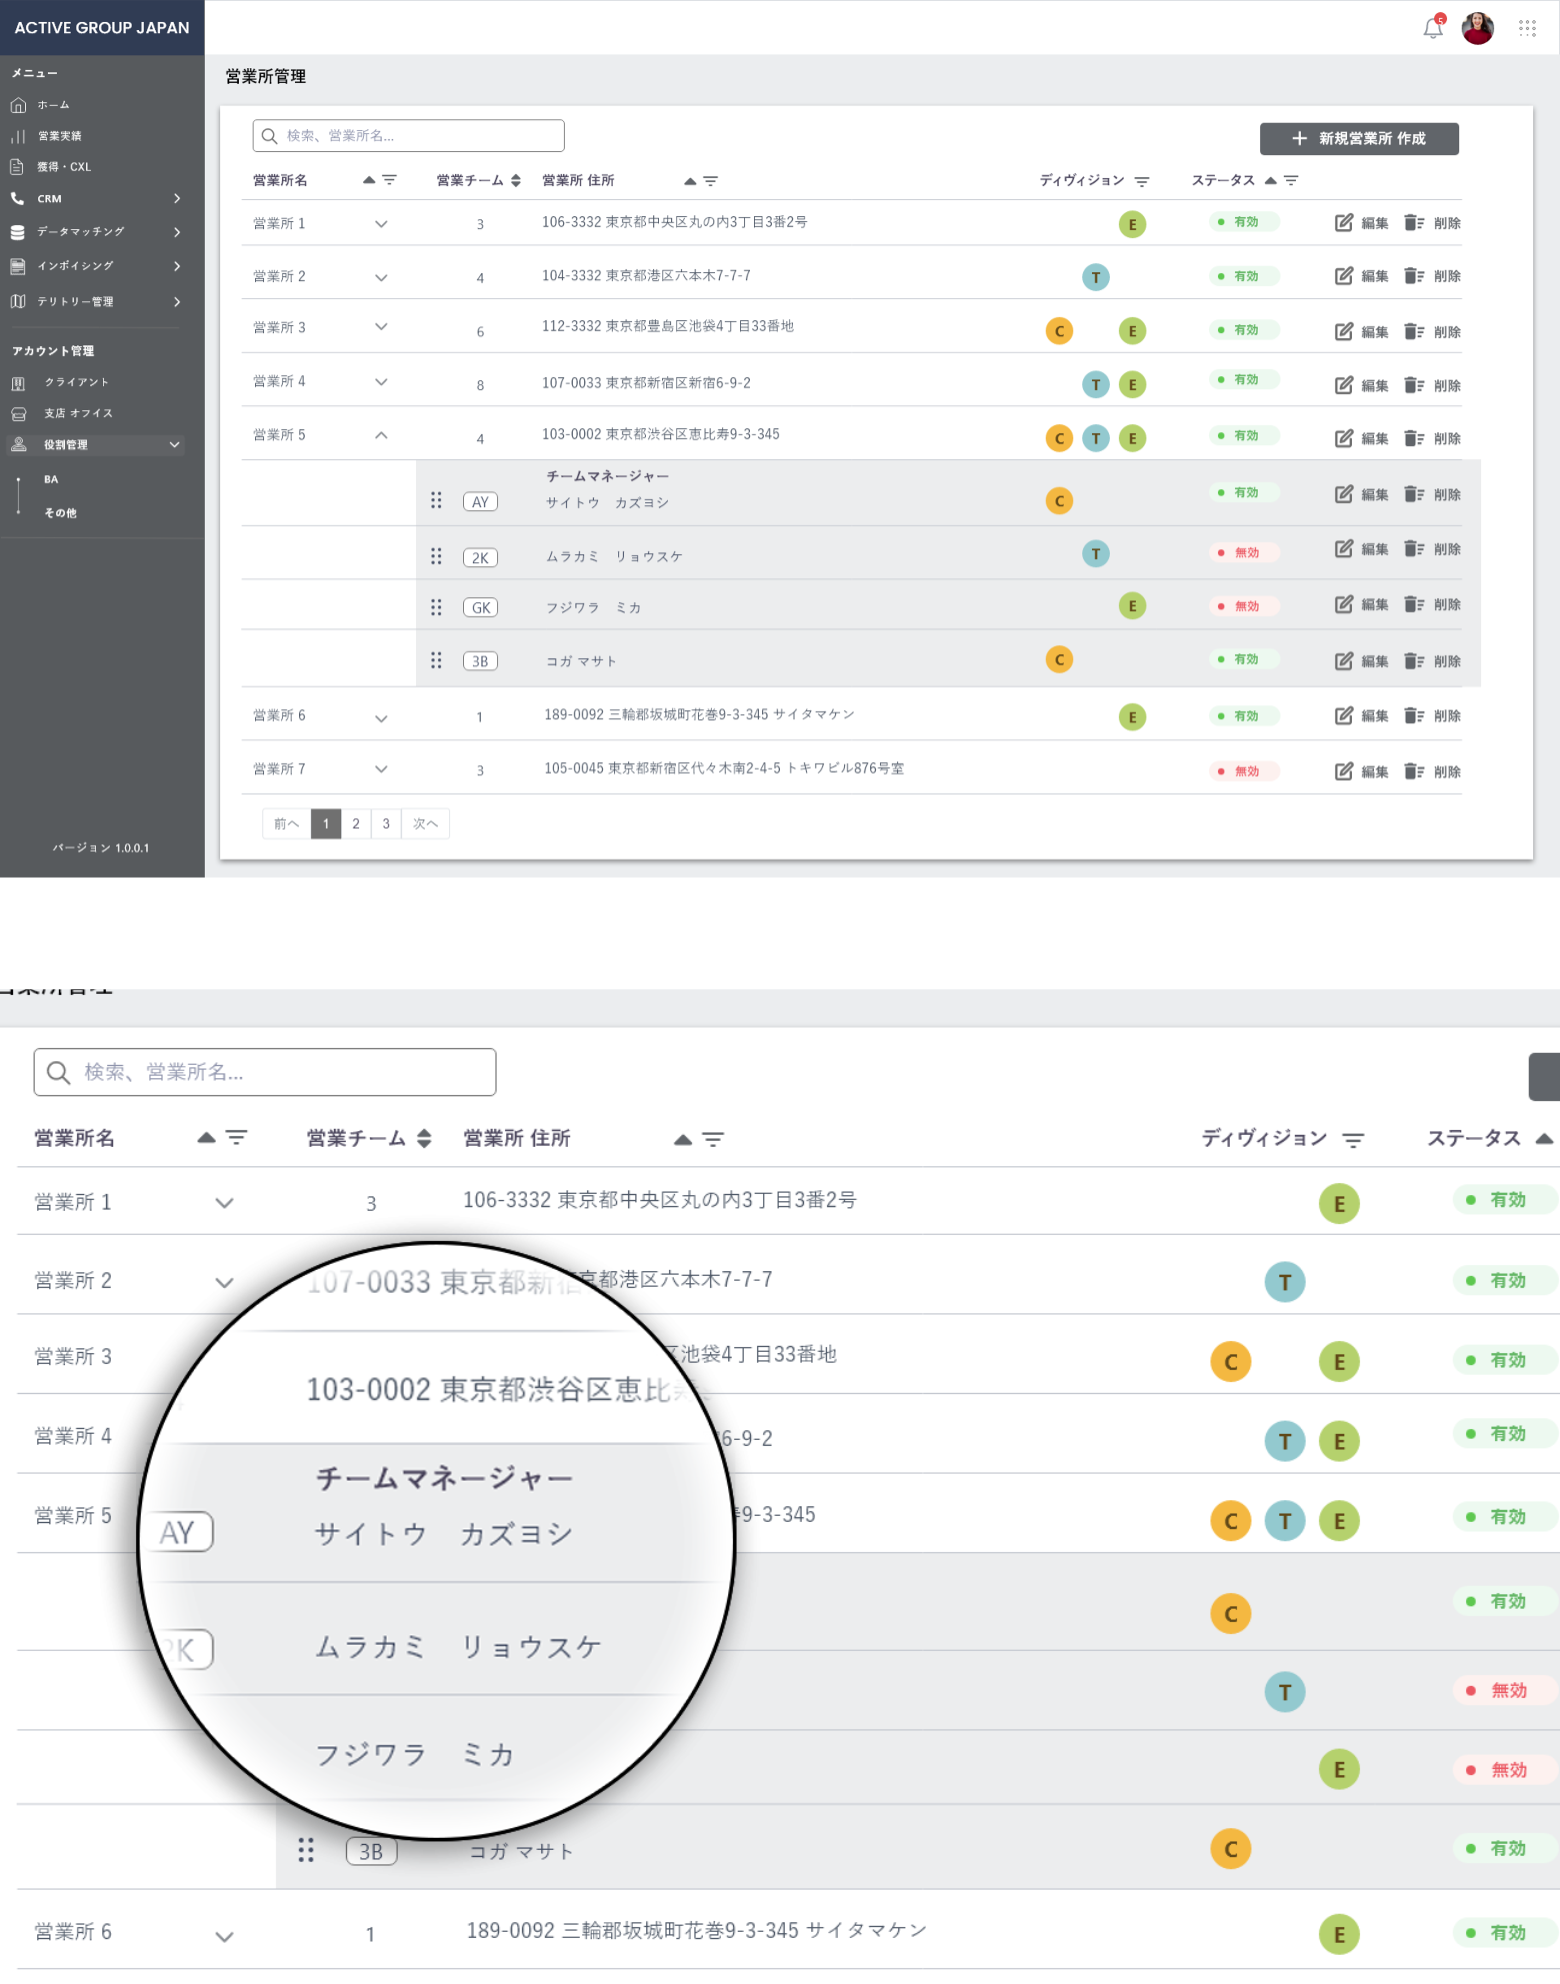
Task: Go to page 3 in pagination
Action: click(386, 824)
